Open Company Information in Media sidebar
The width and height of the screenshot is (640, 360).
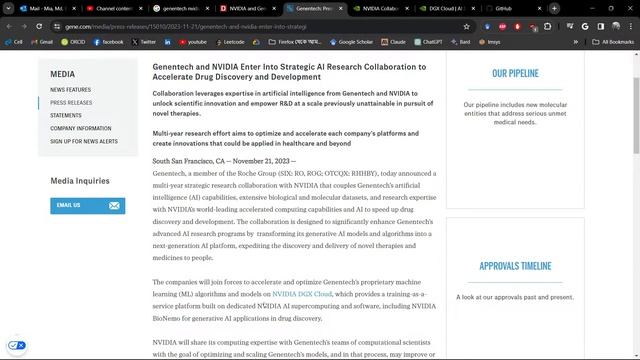pyautogui.click(x=81, y=128)
